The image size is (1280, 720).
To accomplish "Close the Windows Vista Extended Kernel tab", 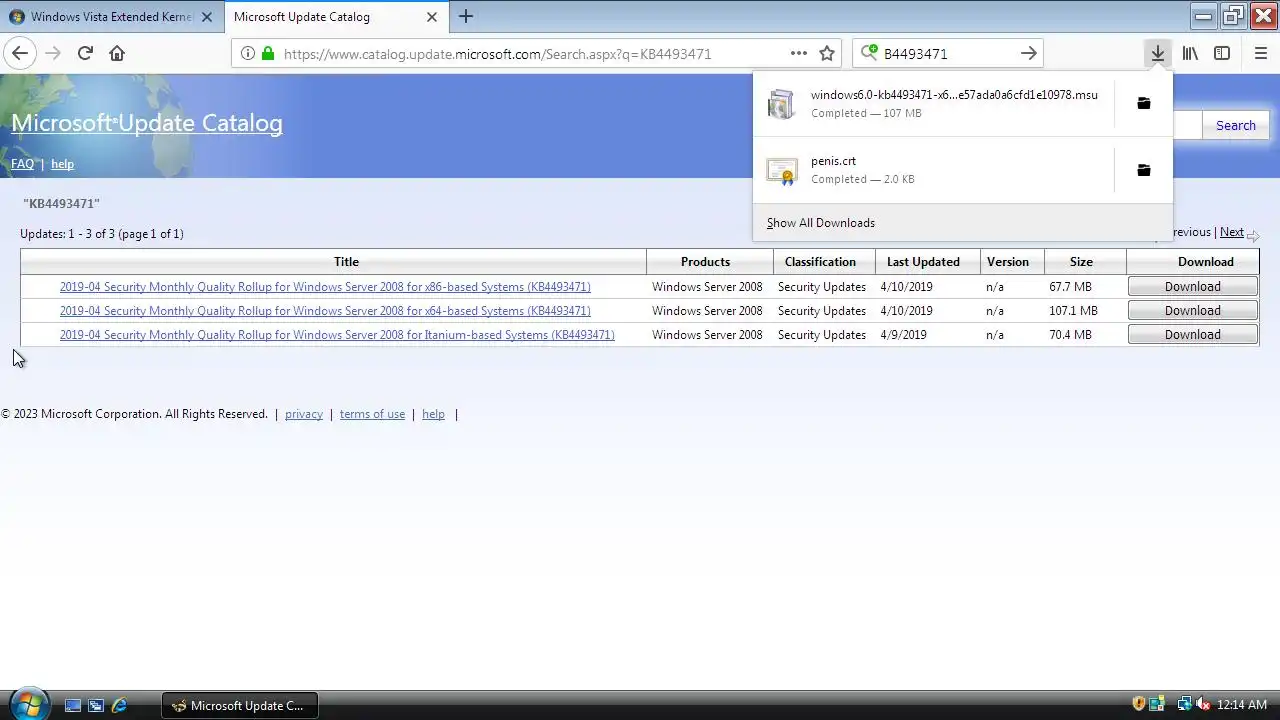I will tap(206, 17).
